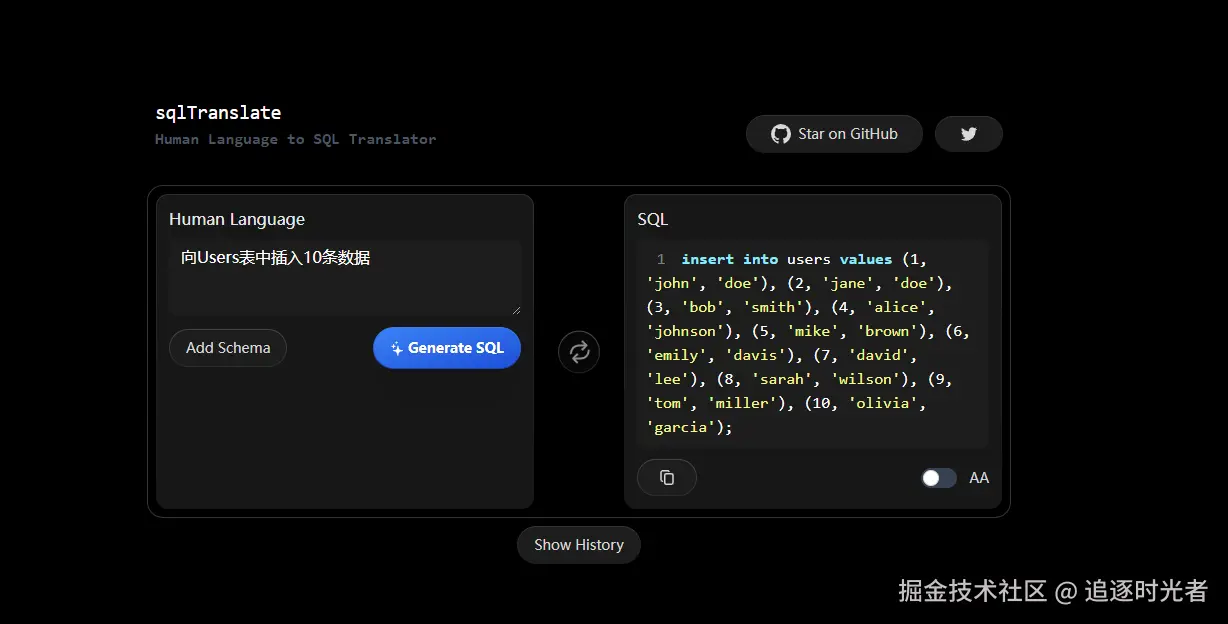Click the Twitter bird icon button
1228x624 pixels.
968,134
